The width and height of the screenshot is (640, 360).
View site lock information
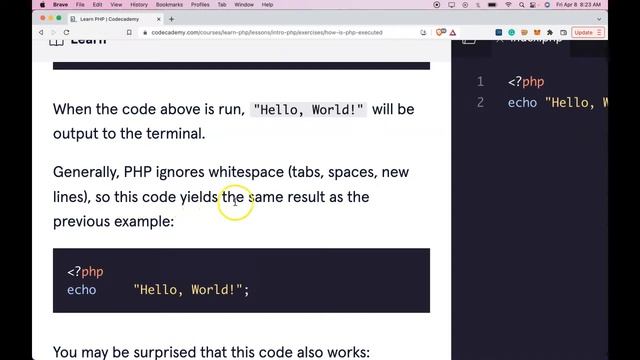tap(145, 33)
